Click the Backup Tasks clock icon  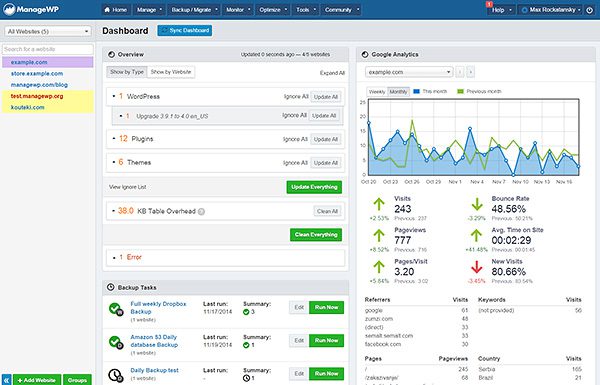point(111,287)
